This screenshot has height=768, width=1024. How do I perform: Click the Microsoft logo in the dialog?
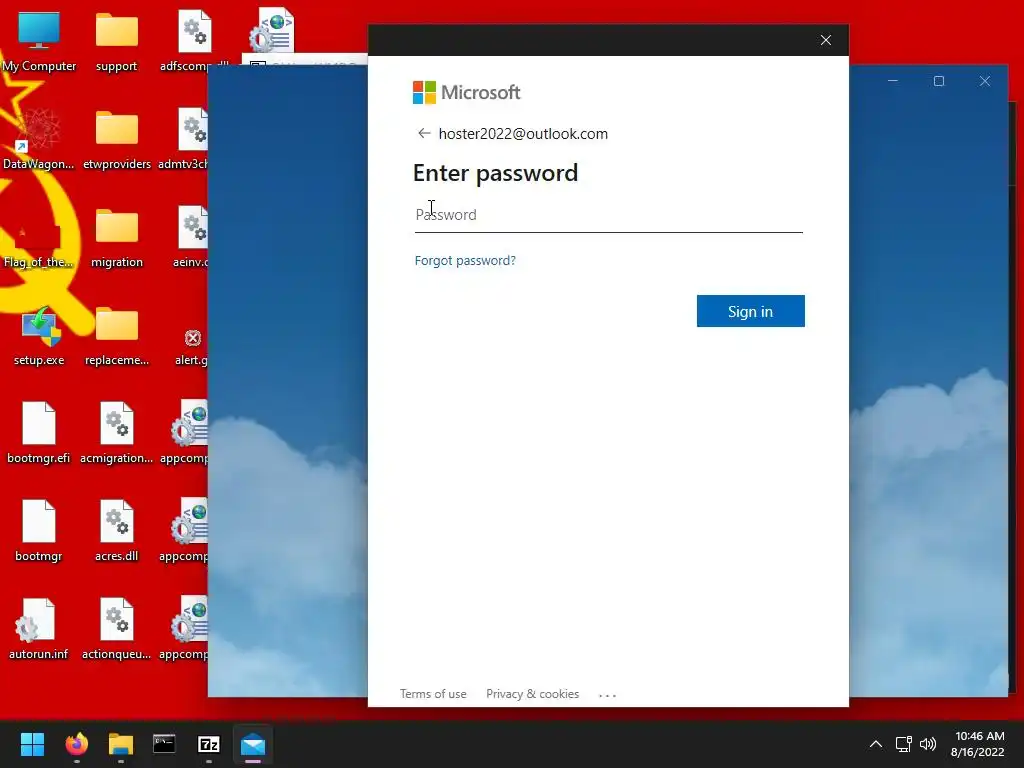466,93
